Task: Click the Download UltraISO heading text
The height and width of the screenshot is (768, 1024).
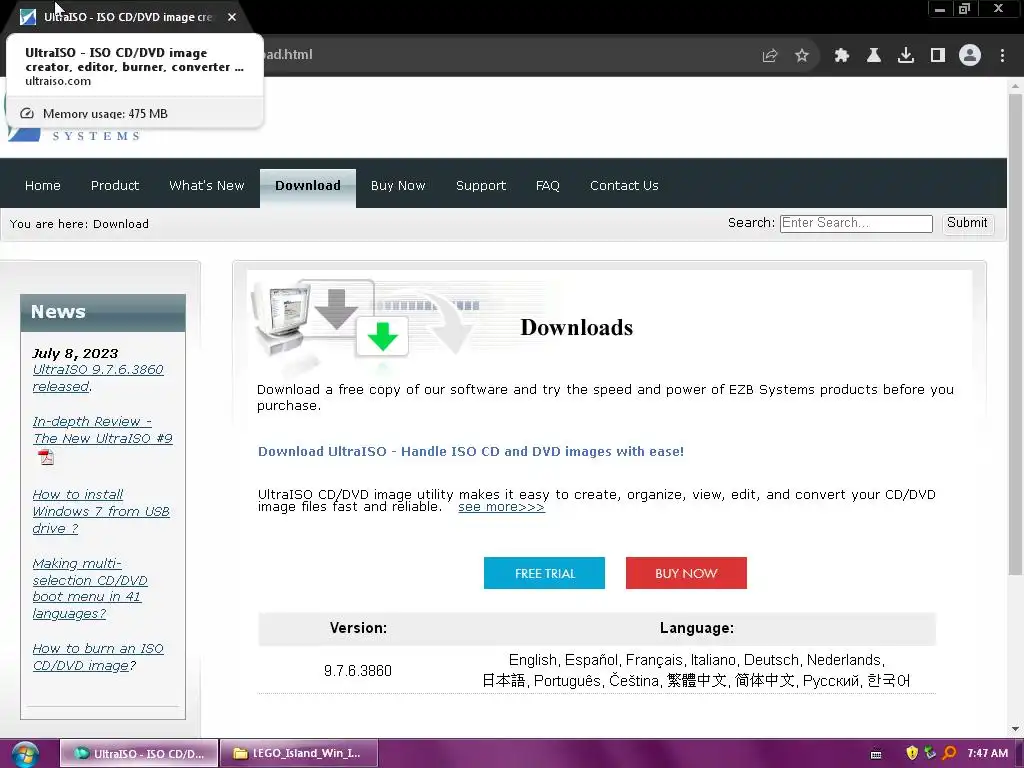Action: point(470,452)
